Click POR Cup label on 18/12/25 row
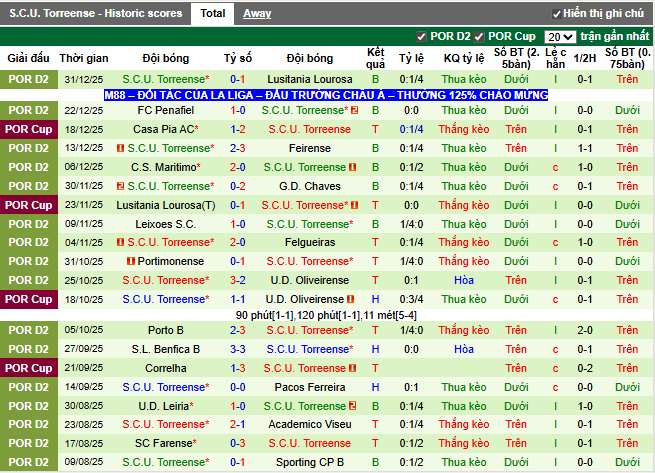Viewport: 655px width, 473px height. (29, 129)
